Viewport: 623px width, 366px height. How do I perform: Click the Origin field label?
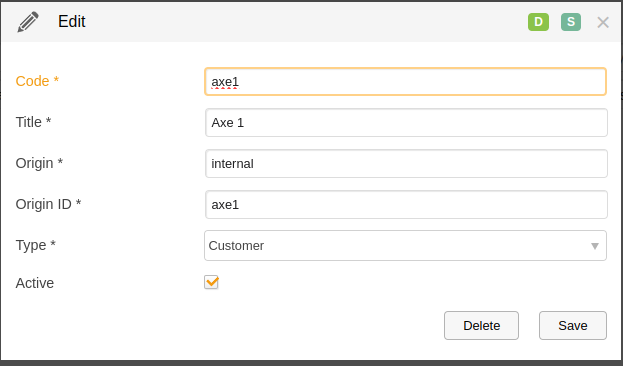point(39,163)
